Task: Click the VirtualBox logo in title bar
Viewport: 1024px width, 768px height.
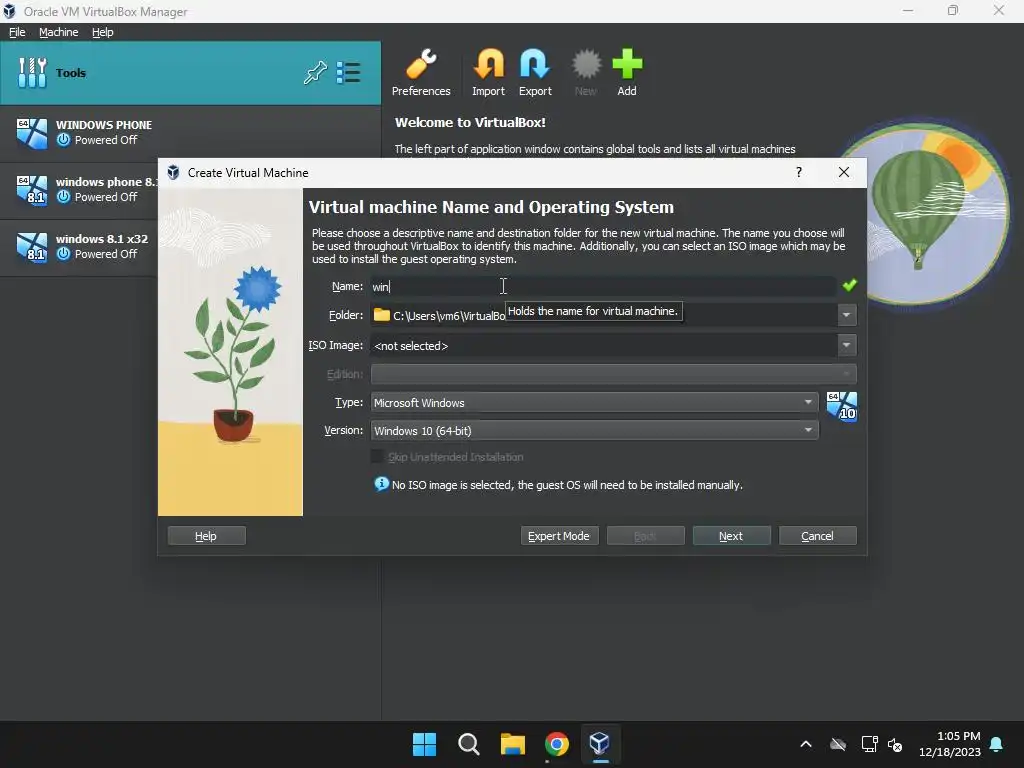Action: 9,11
